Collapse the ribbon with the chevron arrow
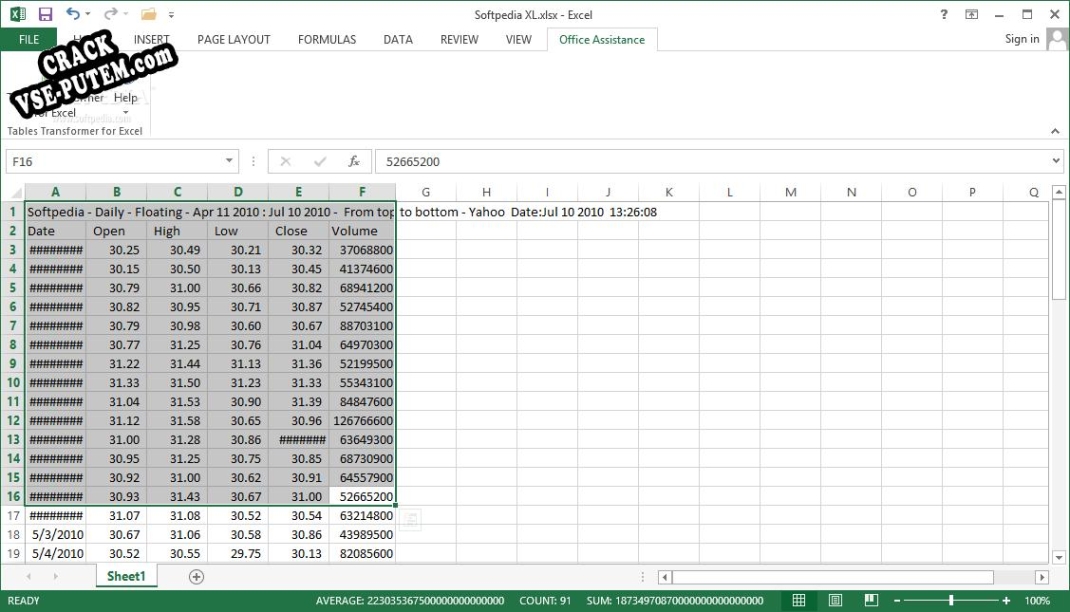 [1055, 131]
